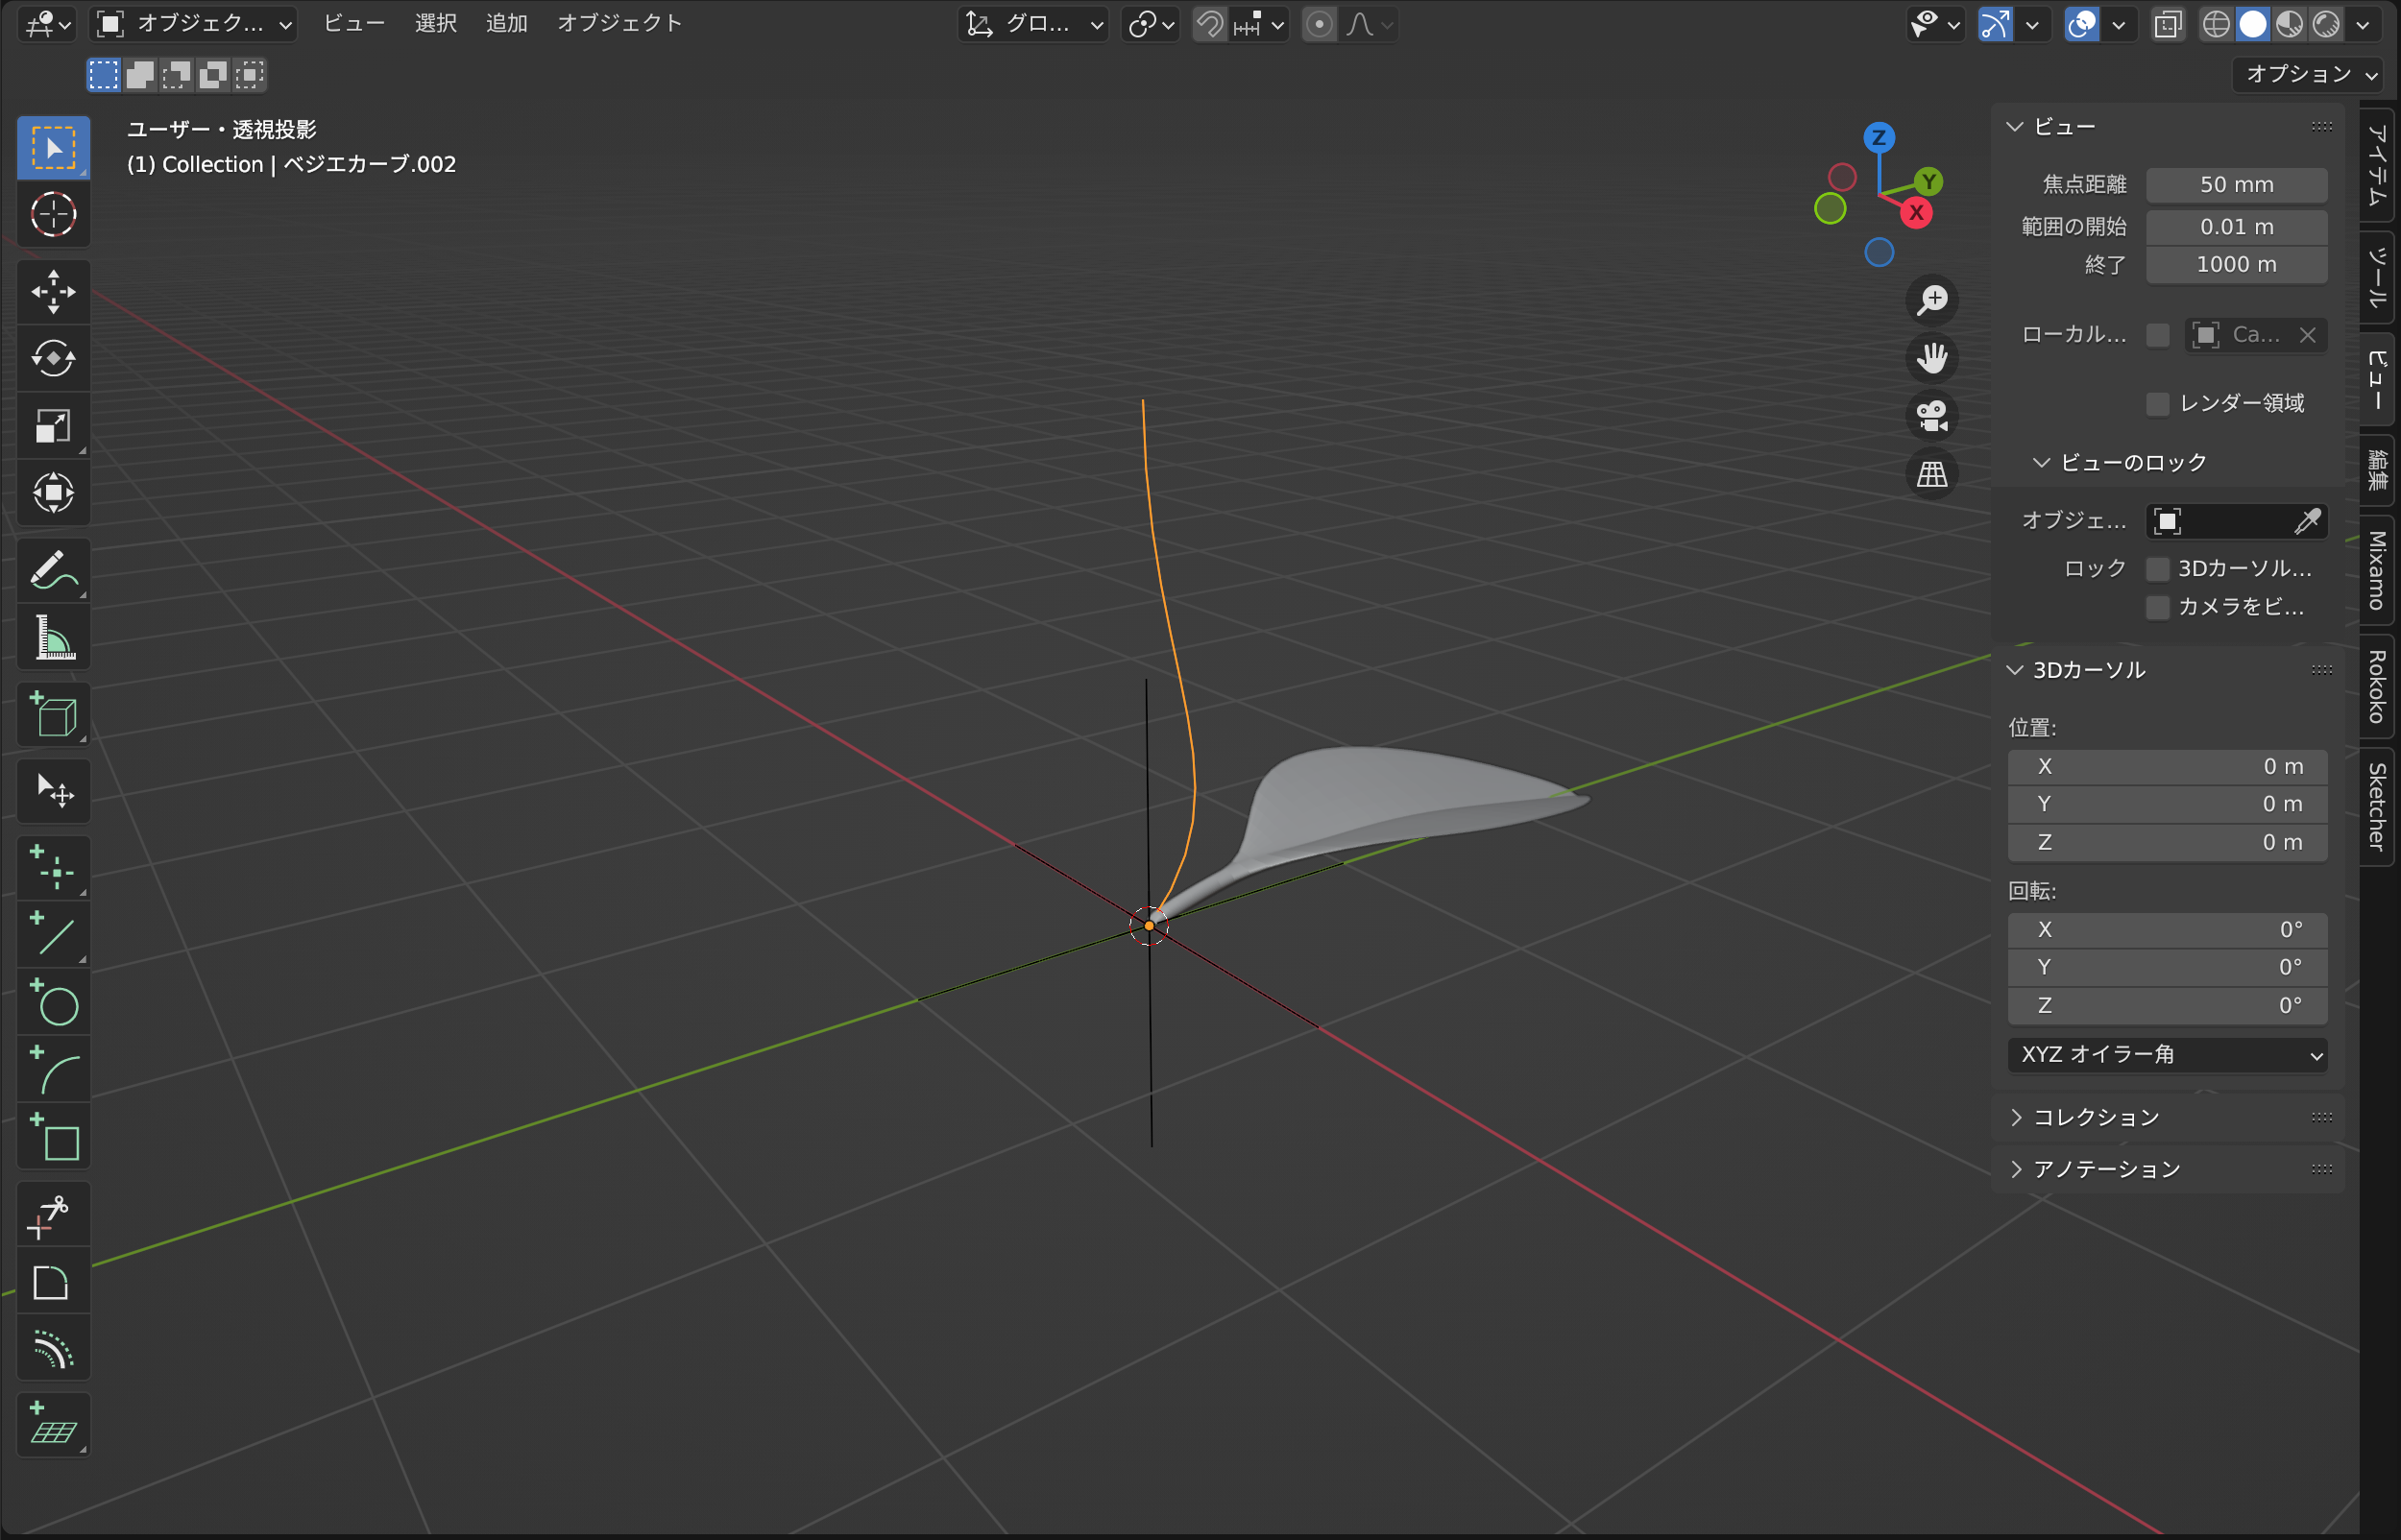Viewport: 2401px width, 1540px height.
Task: Select the Transform tool
Action: click(x=53, y=492)
